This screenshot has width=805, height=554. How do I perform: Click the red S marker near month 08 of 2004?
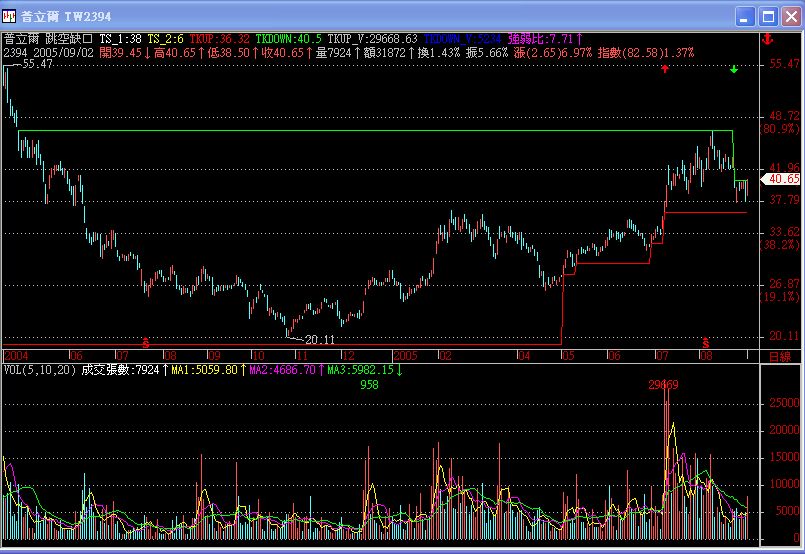coord(146,342)
